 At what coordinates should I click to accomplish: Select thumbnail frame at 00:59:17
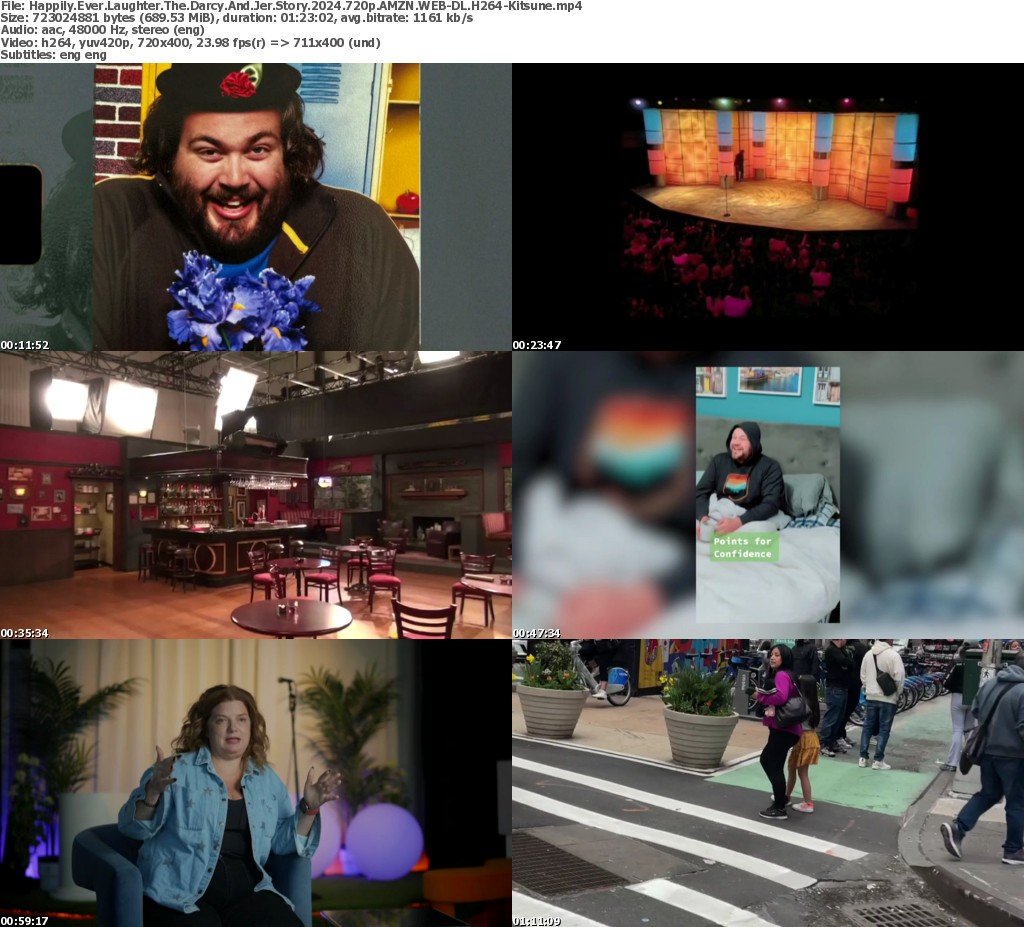(256, 783)
